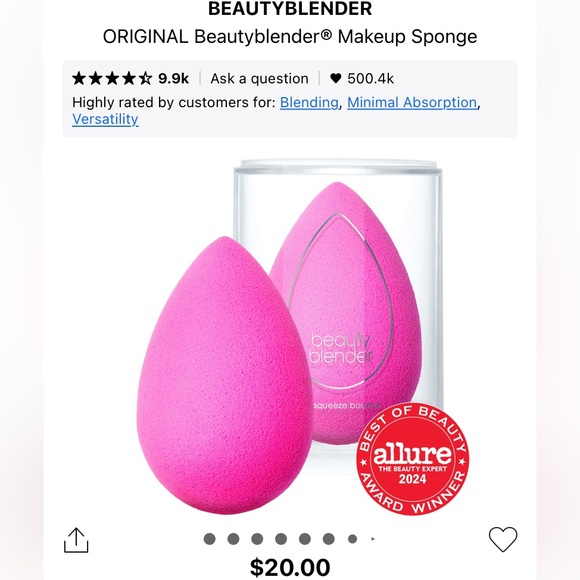Image resolution: width=580 pixels, height=580 pixels.
Task: Tap the small arrow after carousel dots
Action: coord(373,539)
